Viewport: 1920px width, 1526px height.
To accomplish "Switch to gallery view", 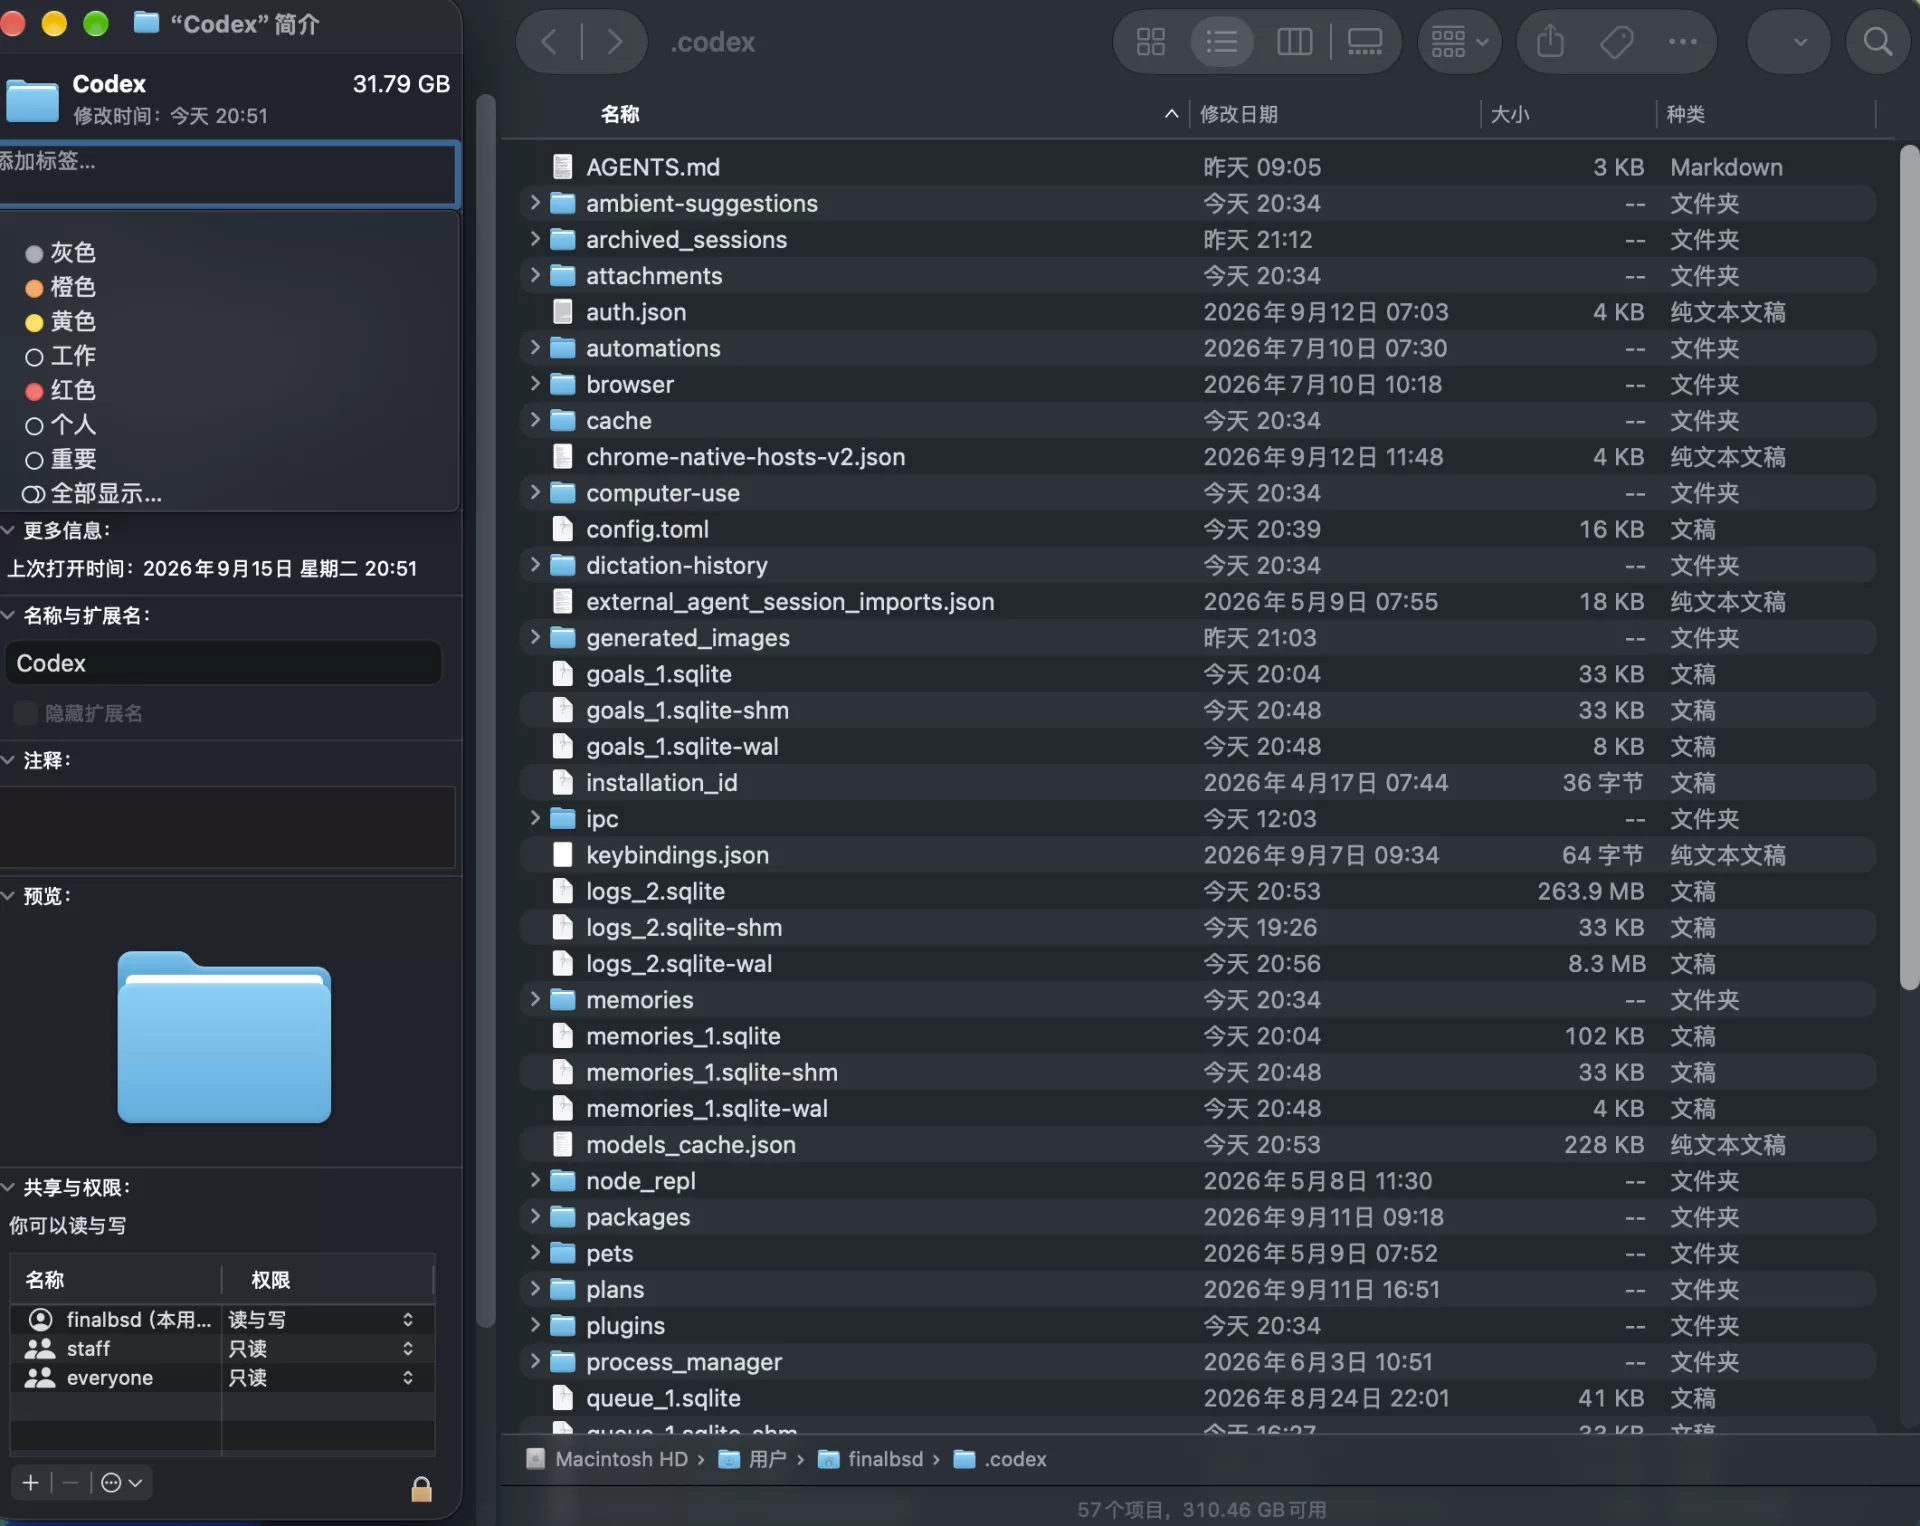I will [1365, 42].
